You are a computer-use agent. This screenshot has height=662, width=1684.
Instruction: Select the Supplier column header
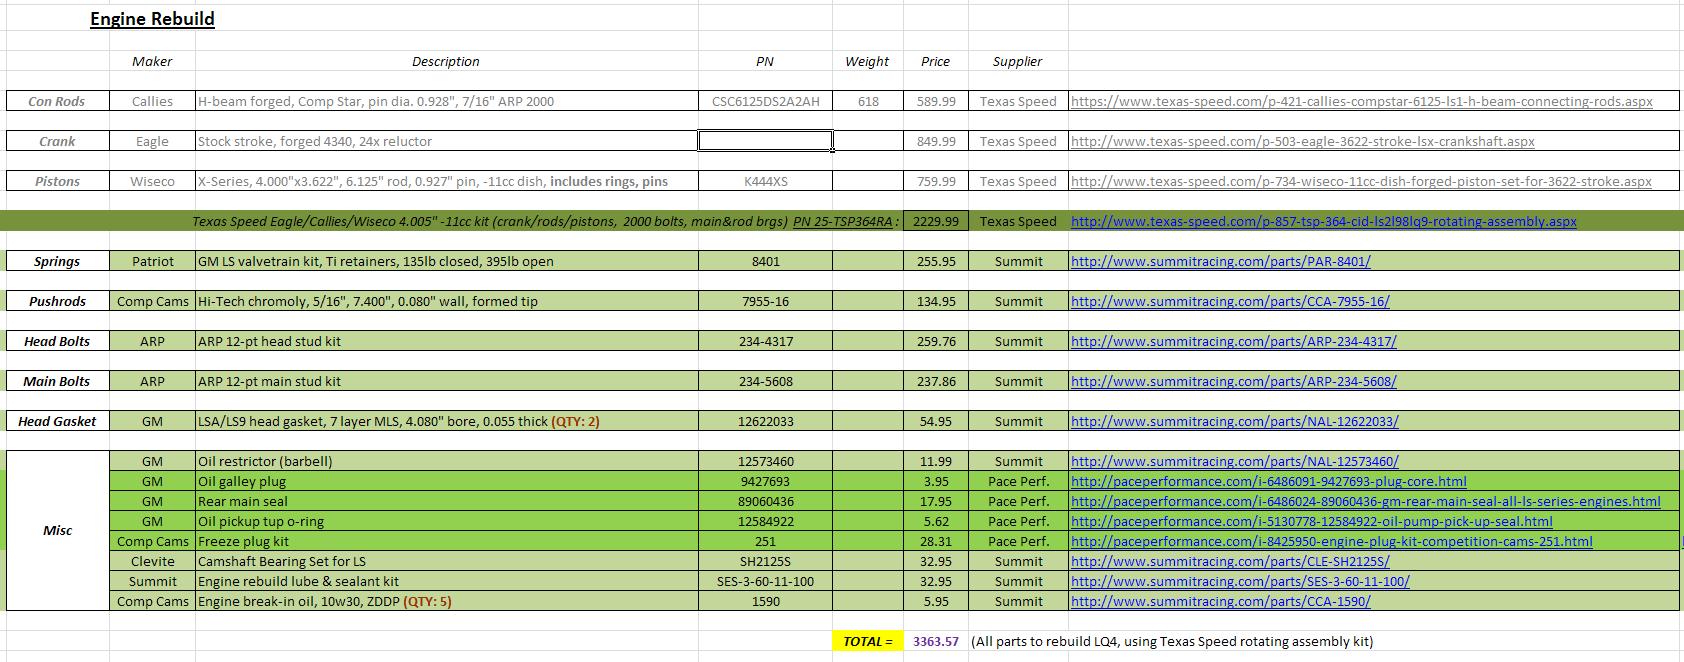(1018, 61)
